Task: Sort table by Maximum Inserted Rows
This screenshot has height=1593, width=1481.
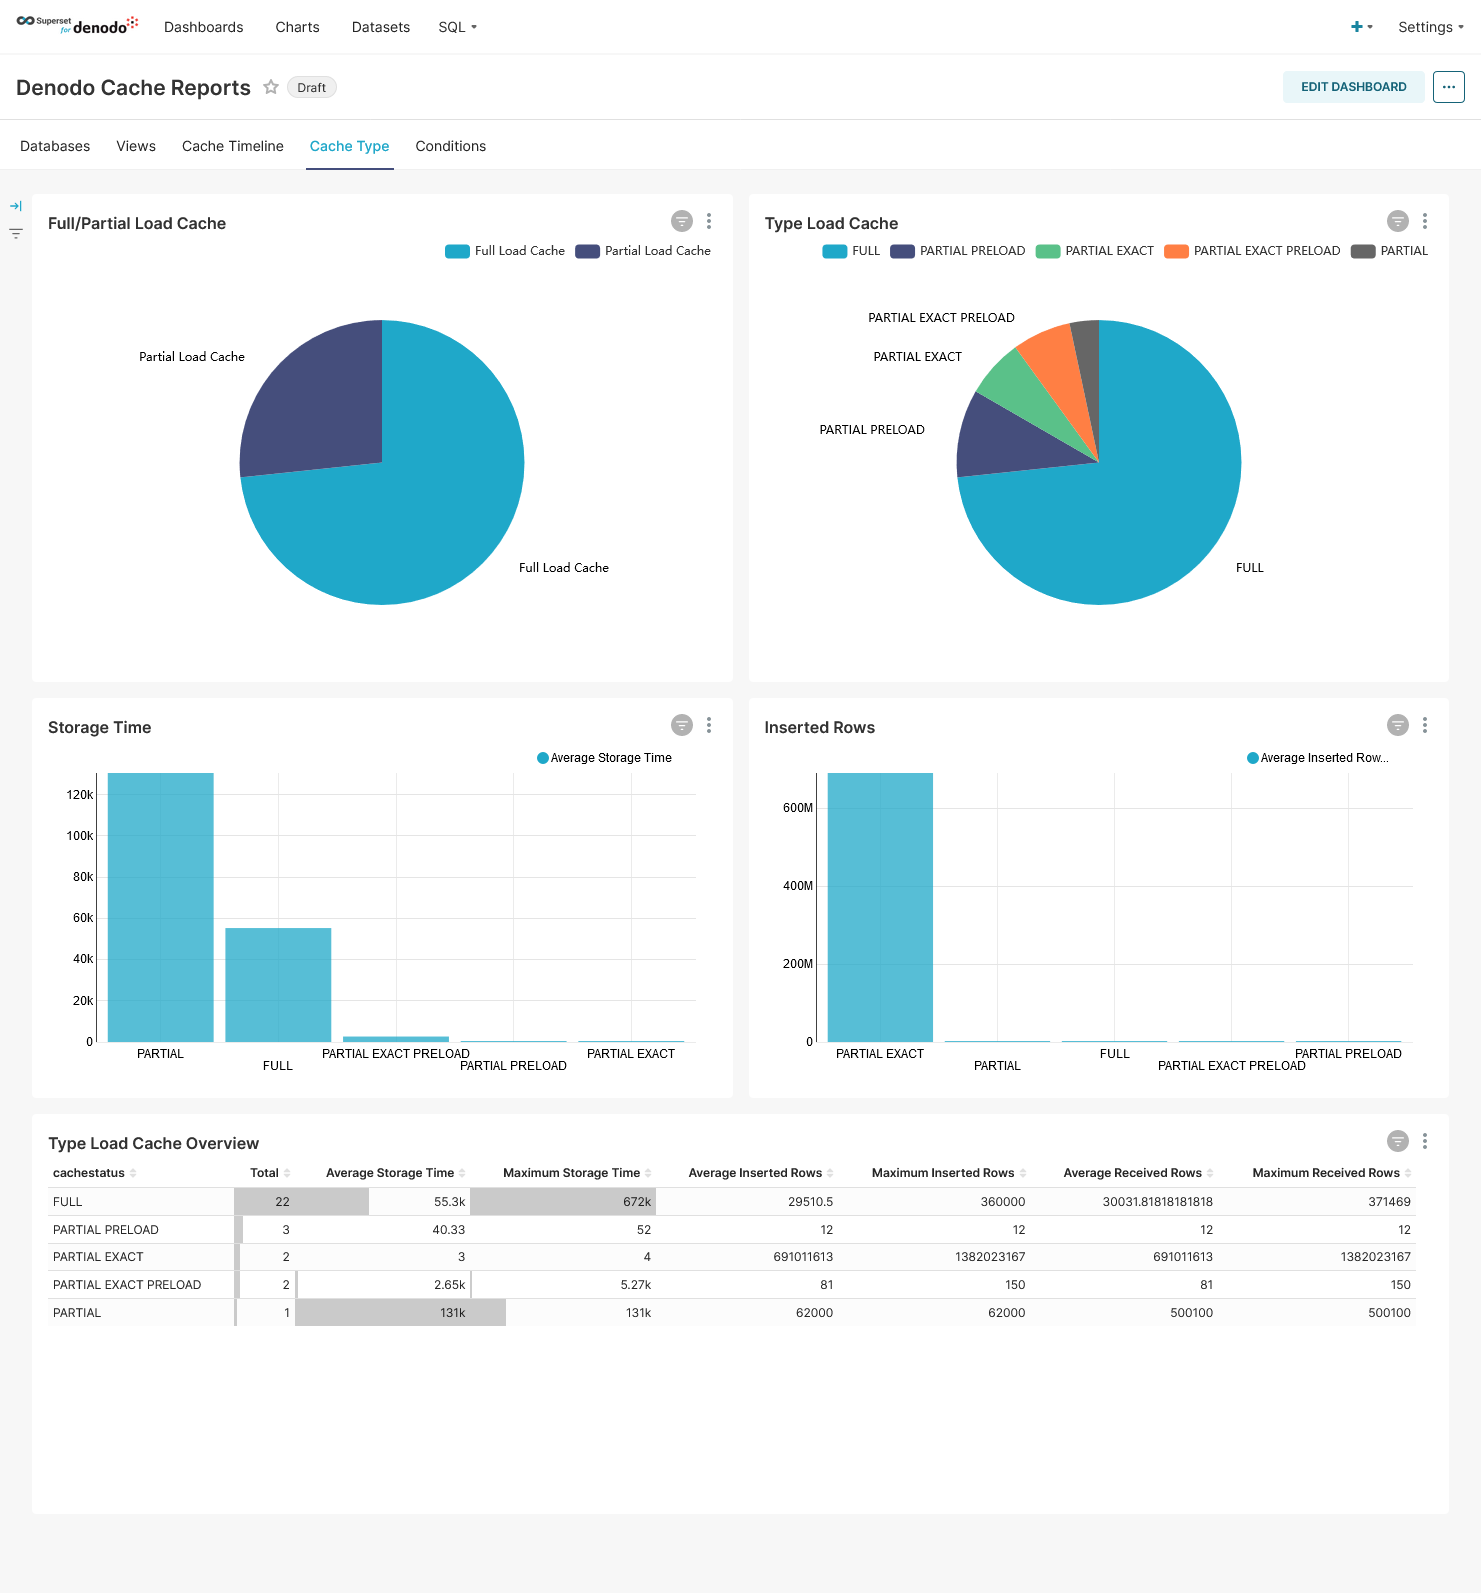Action: pyautogui.click(x=948, y=1173)
